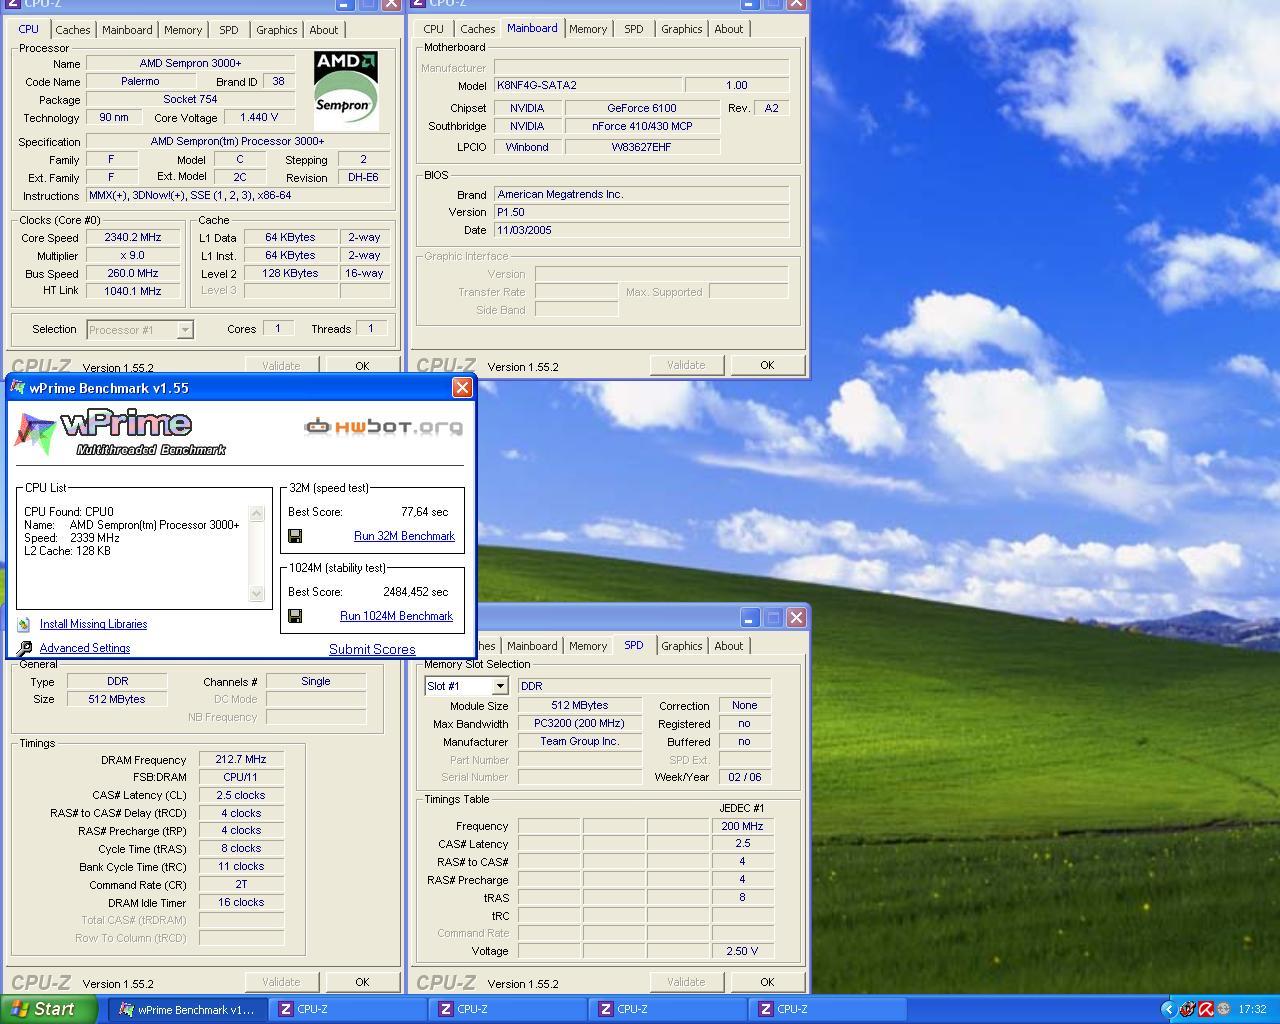Click OK in the CPU tab window

pos(362,366)
